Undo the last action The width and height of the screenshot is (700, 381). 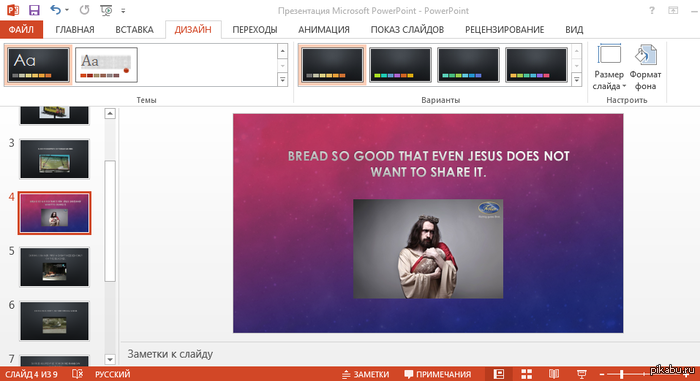pos(55,10)
